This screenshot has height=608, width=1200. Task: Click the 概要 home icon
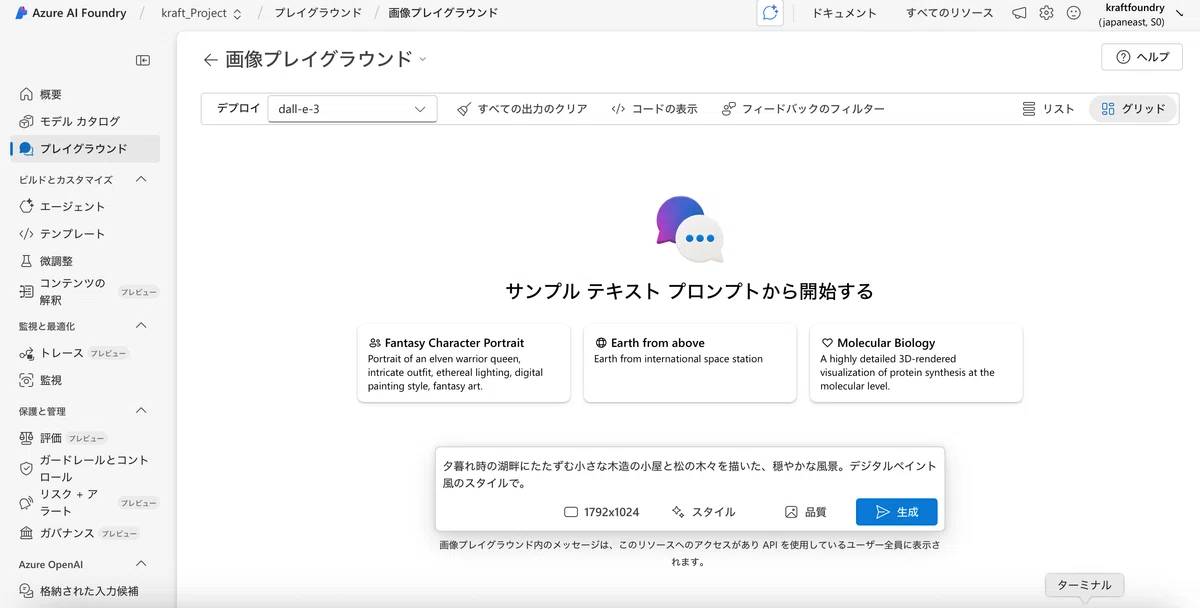pyautogui.click(x=27, y=94)
